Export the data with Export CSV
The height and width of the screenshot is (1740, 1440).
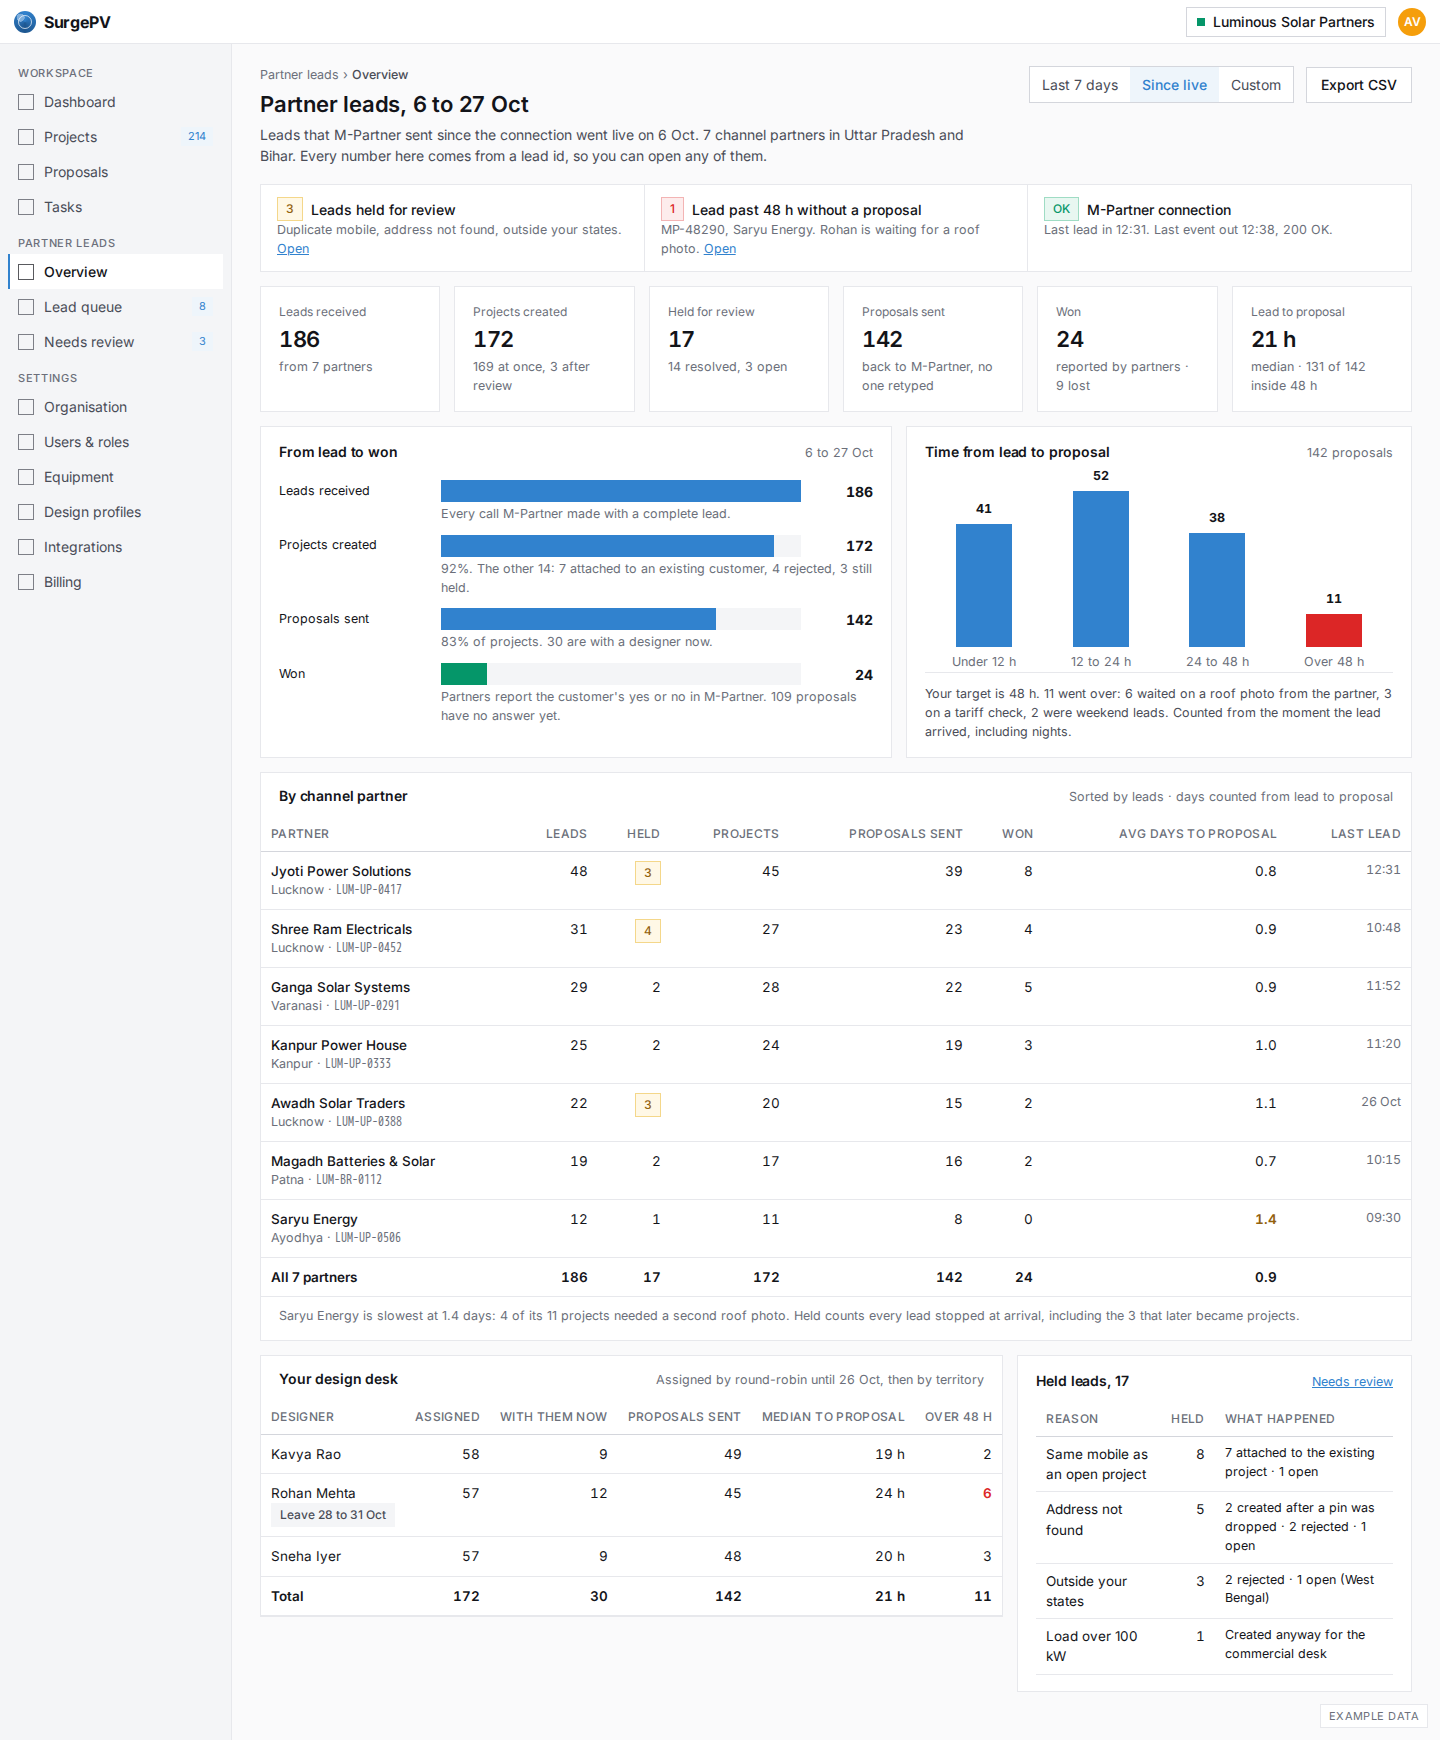[1358, 85]
